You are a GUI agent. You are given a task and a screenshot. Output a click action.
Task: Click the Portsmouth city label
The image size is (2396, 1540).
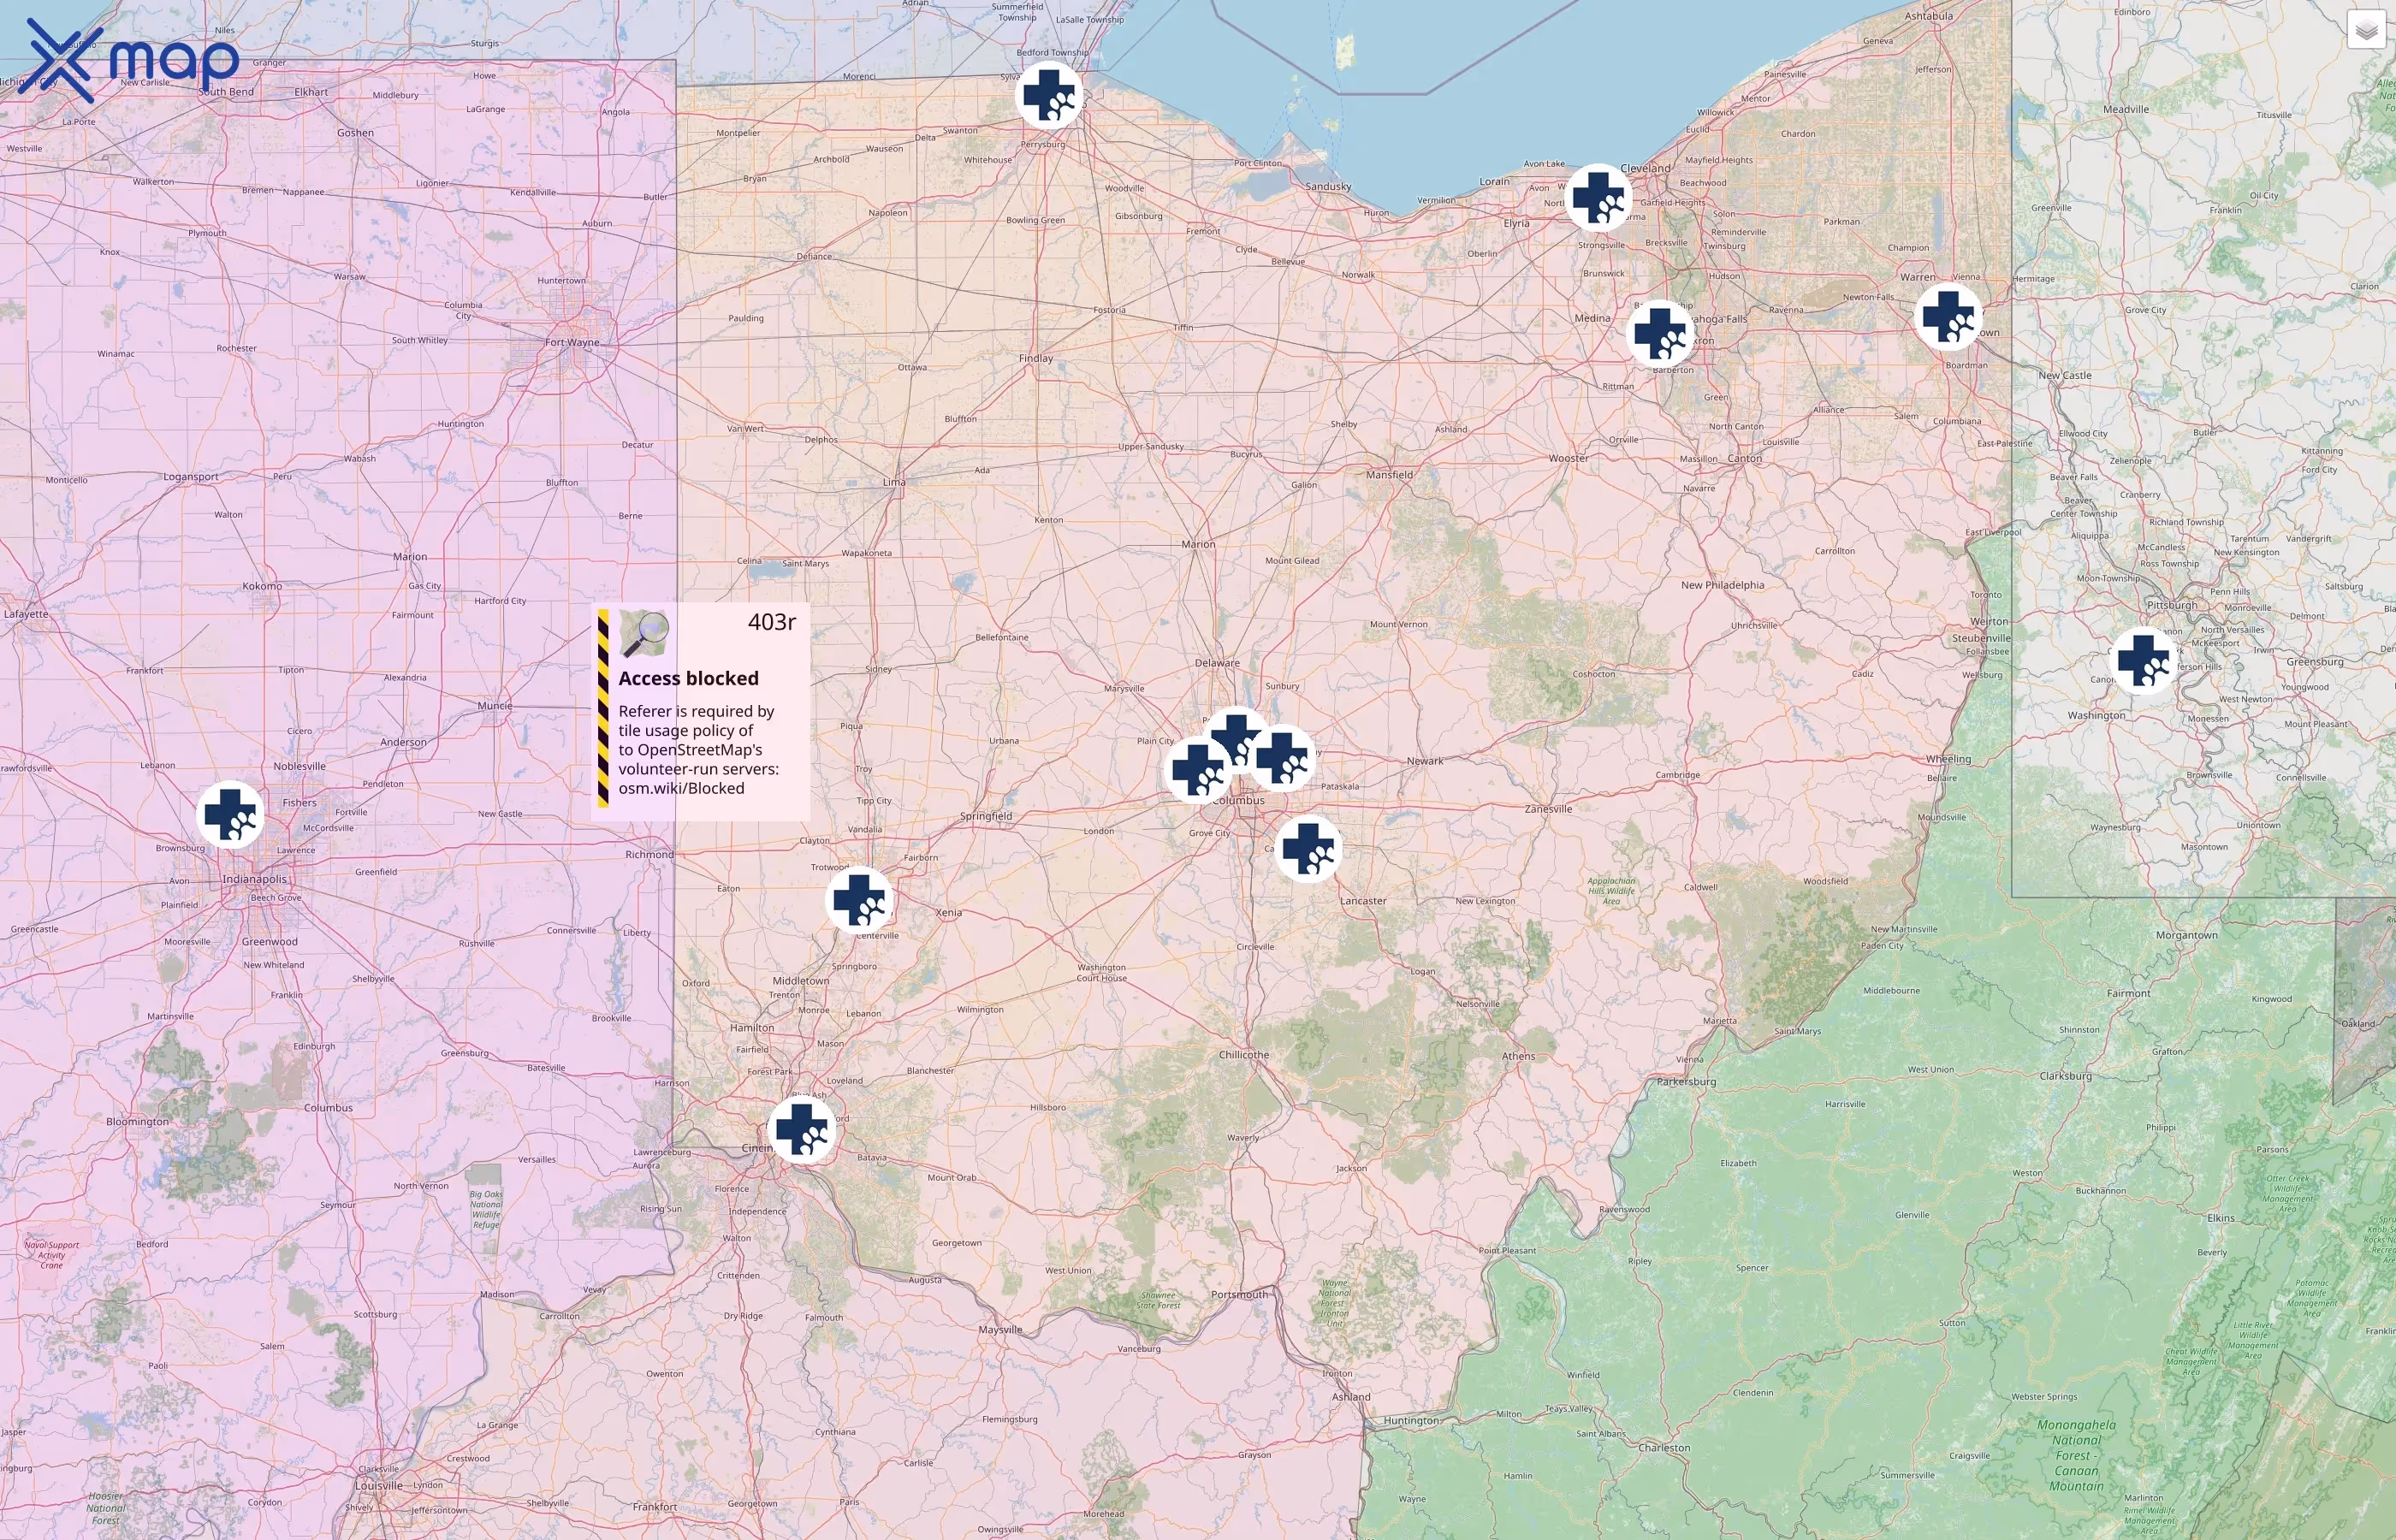[1239, 1295]
